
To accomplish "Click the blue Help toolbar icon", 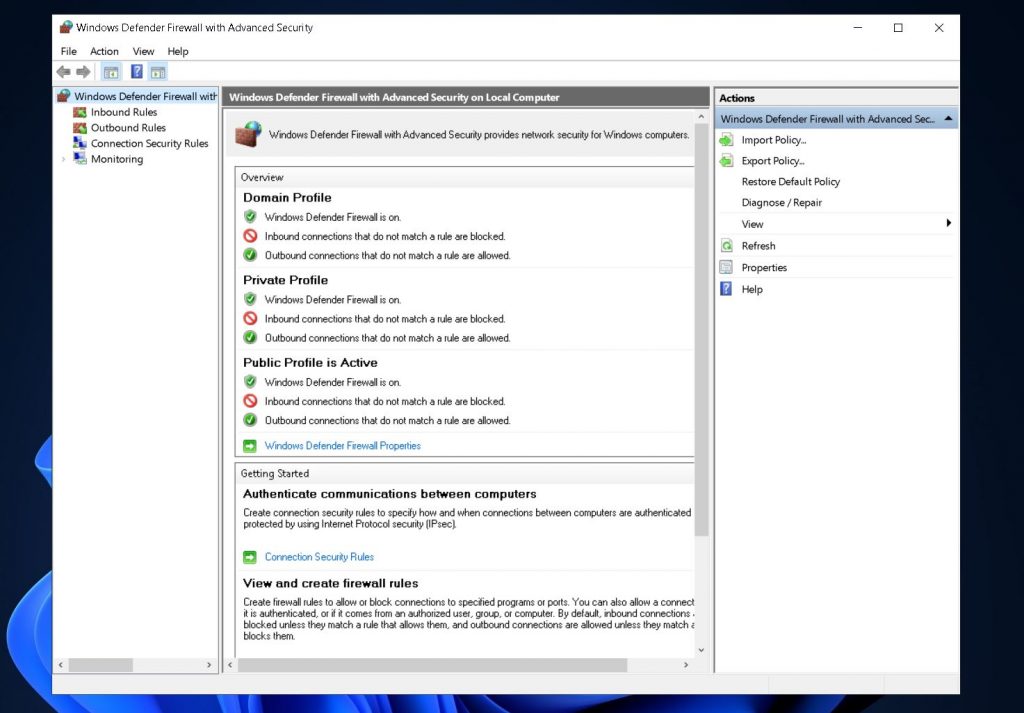I will coord(137,72).
